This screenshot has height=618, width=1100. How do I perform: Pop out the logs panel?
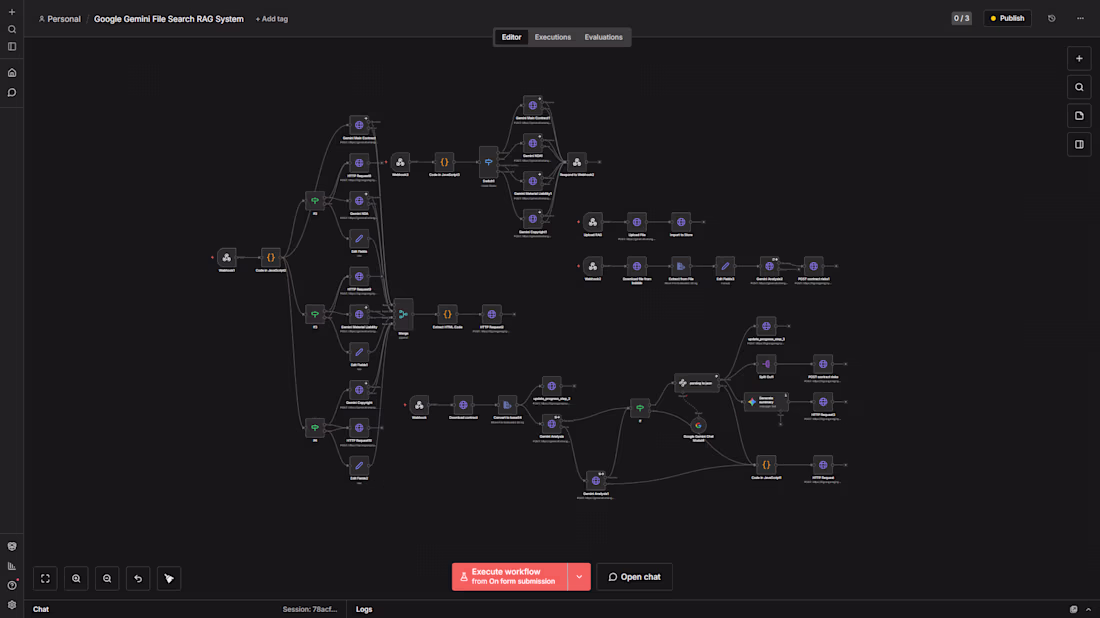point(1073,610)
